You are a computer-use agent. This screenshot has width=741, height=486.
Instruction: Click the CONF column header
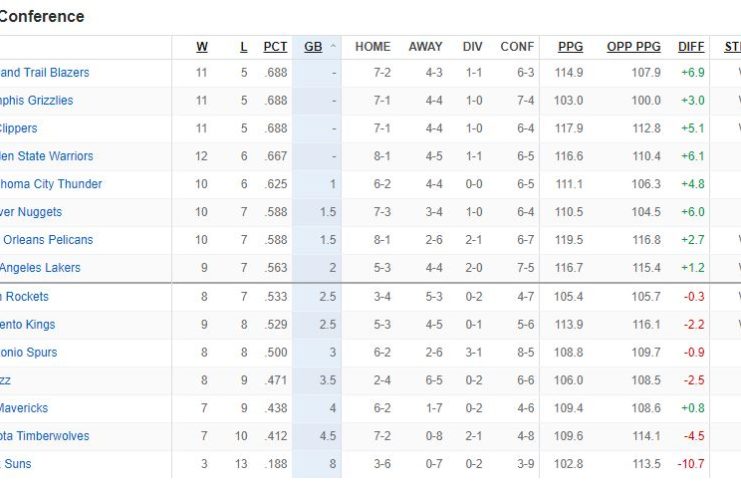pos(517,47)
